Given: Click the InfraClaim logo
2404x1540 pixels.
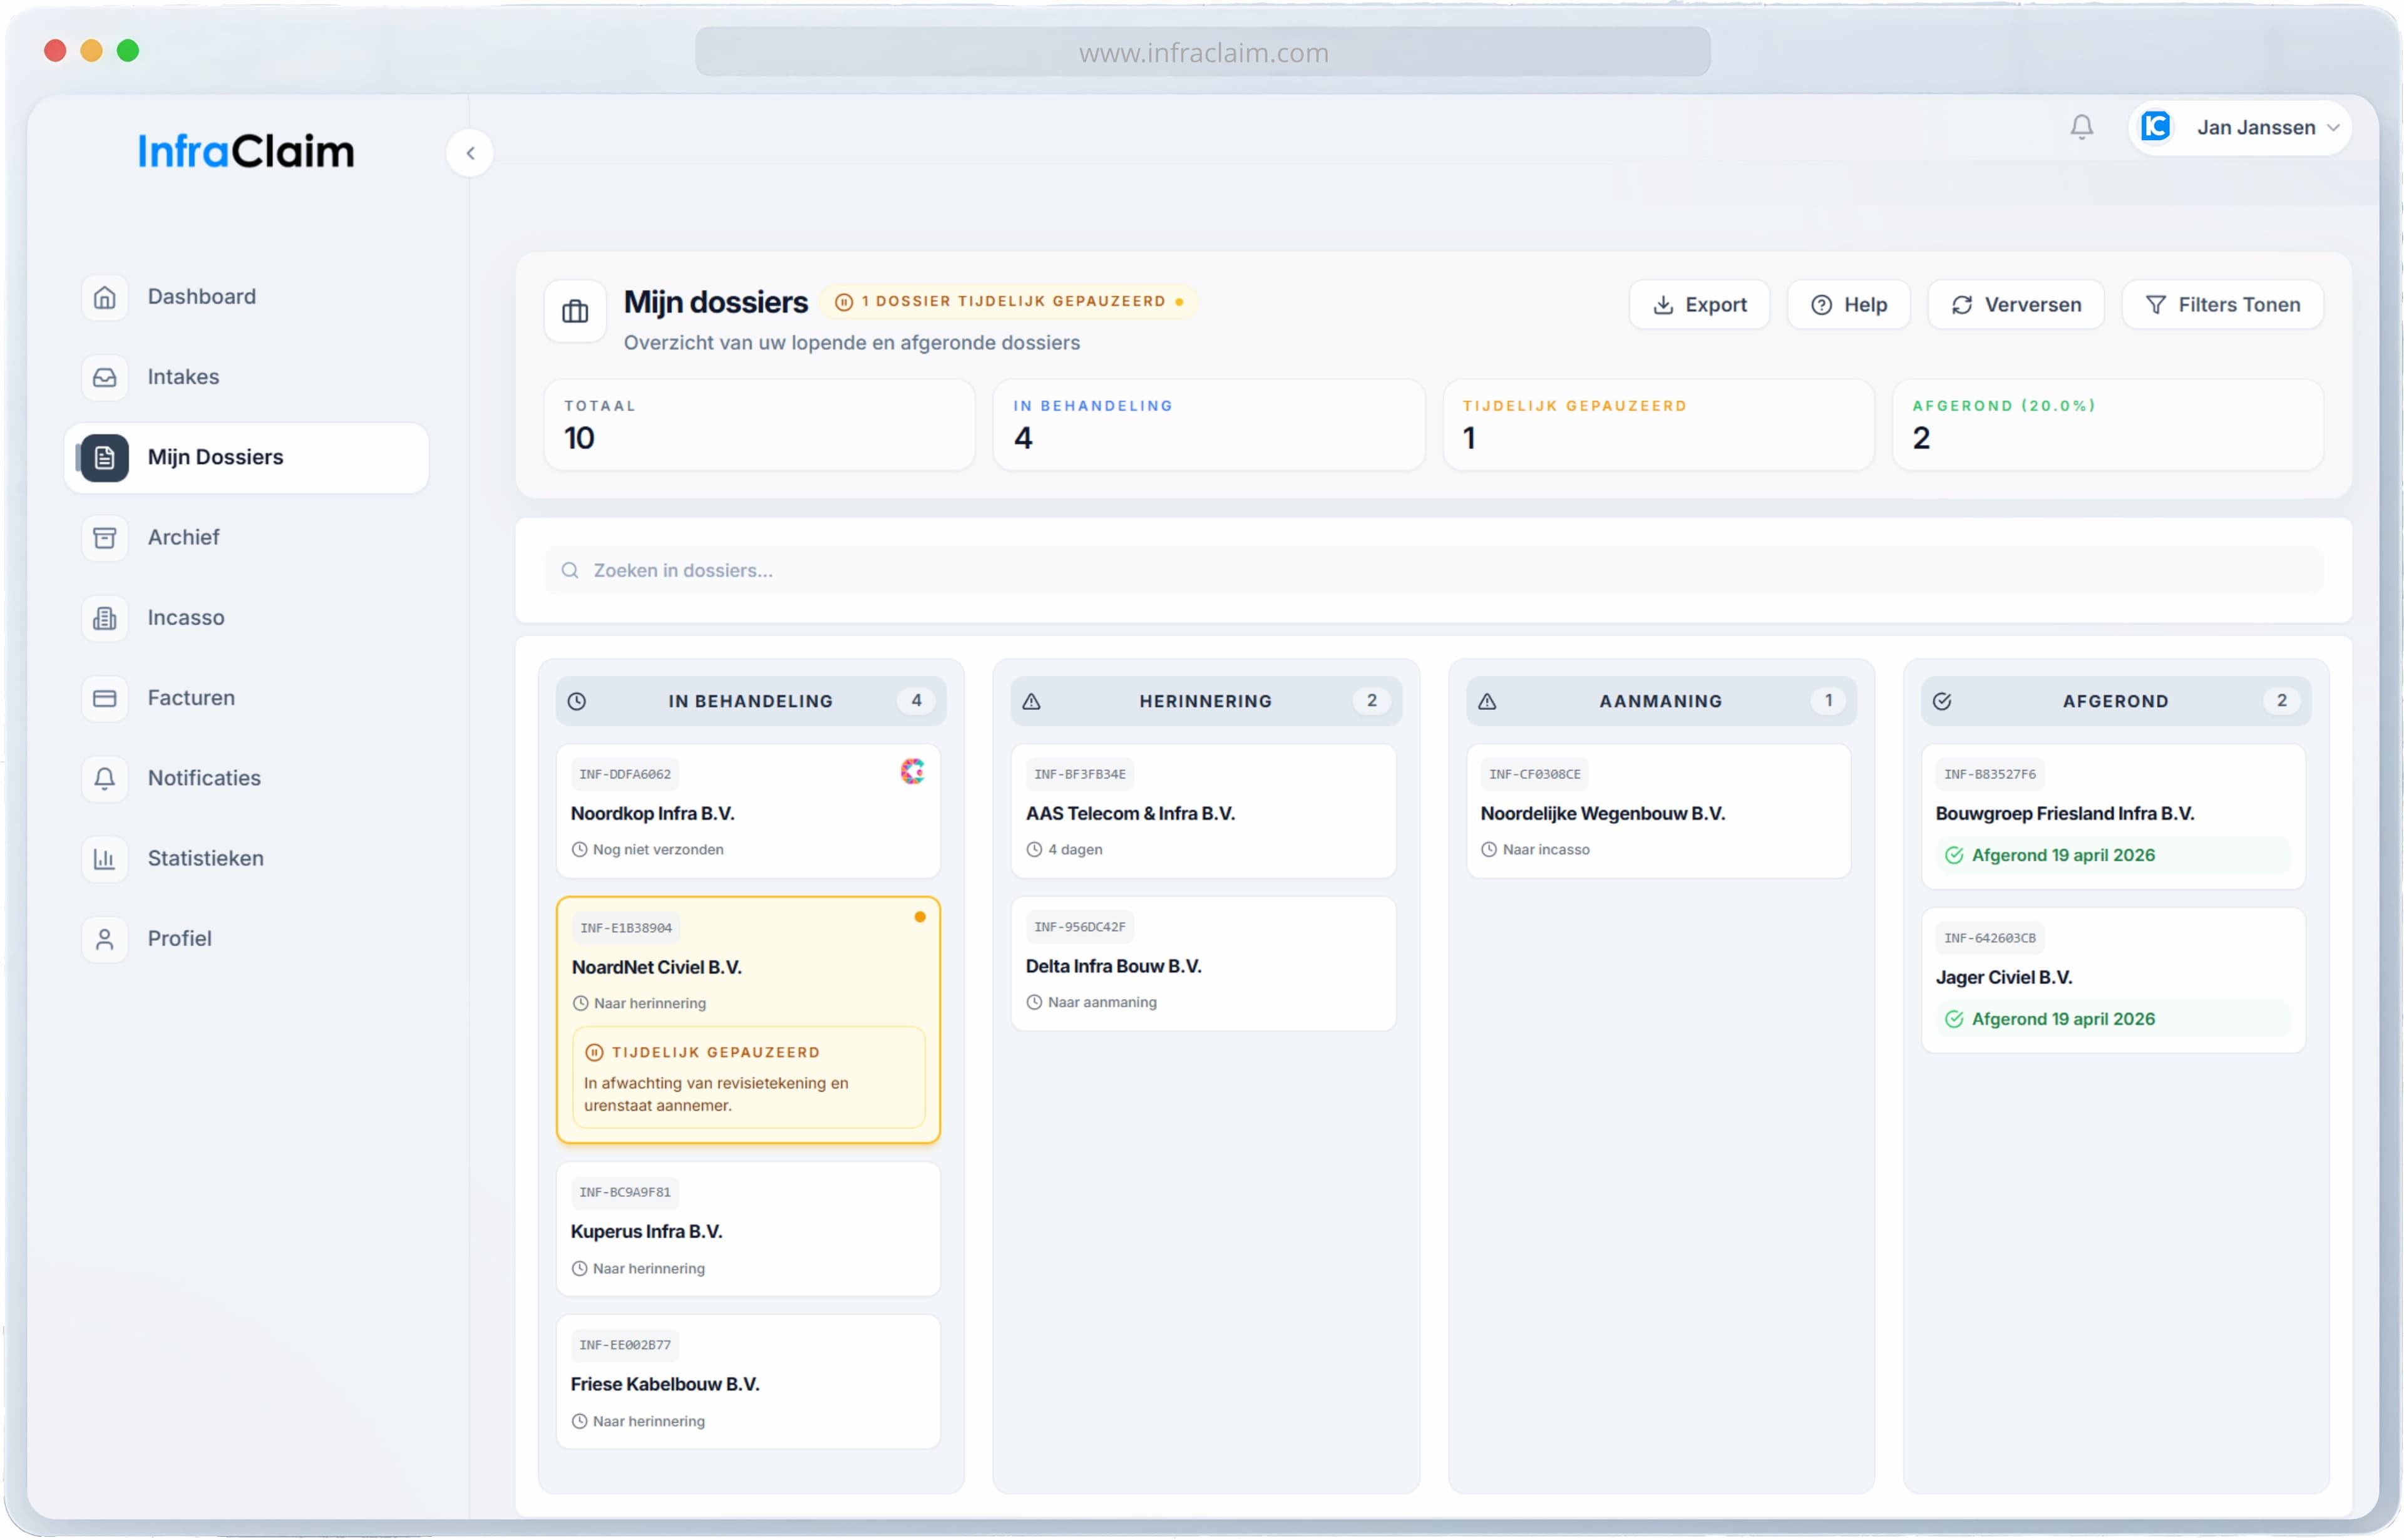Looking at the screenshot, I should [246, 151].
